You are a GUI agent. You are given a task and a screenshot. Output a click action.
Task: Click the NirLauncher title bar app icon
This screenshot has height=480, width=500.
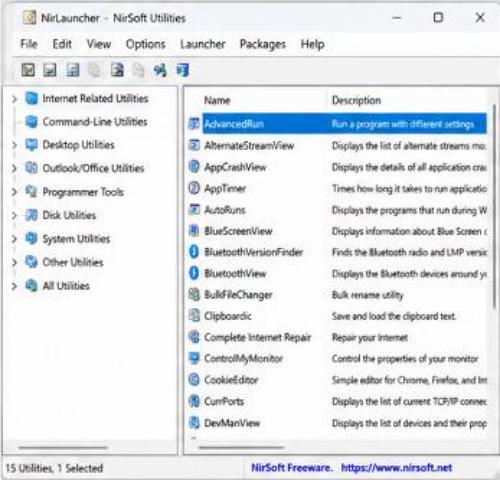click(x=29, y=17)
